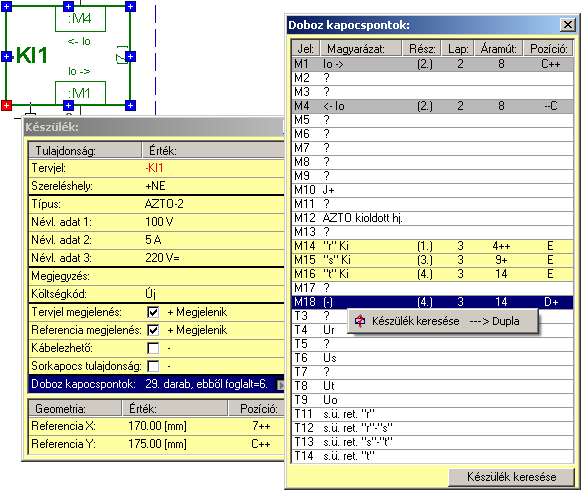Select the M1 'Io ->' row

(432, 64)
